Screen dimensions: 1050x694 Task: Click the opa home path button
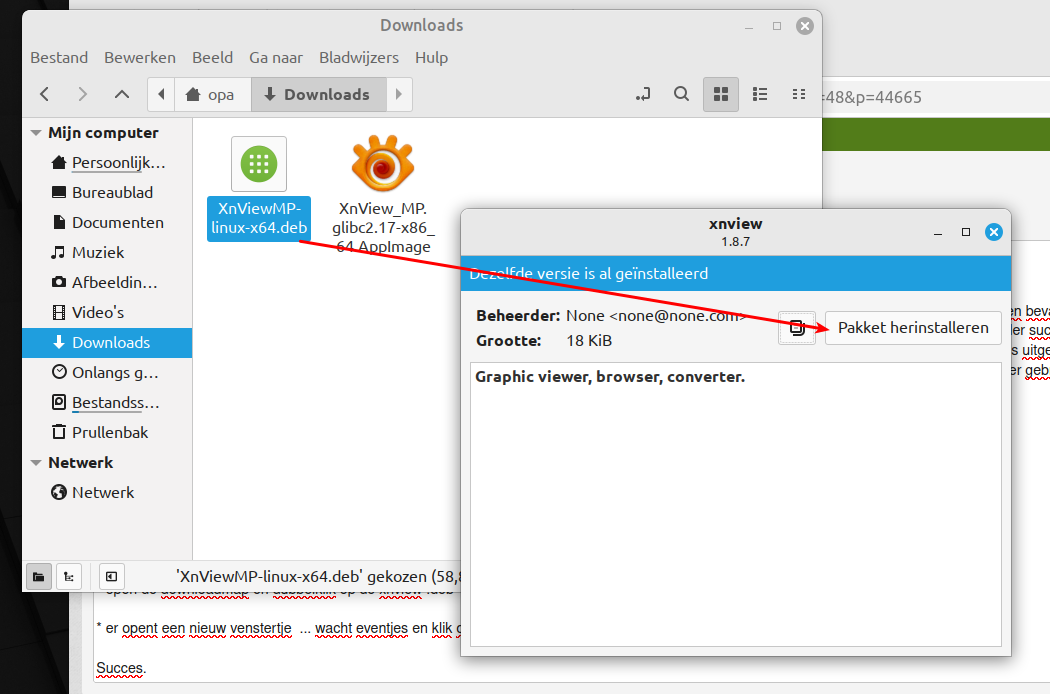click(x=213, y=94)
